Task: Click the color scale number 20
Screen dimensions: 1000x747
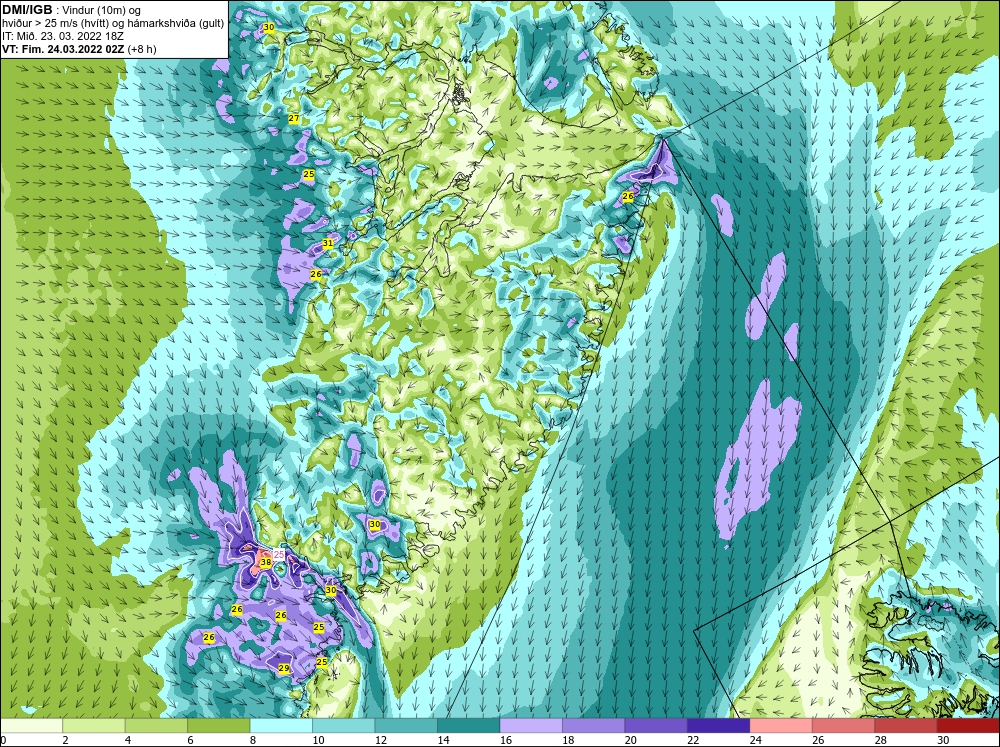Action: point(631,740)
